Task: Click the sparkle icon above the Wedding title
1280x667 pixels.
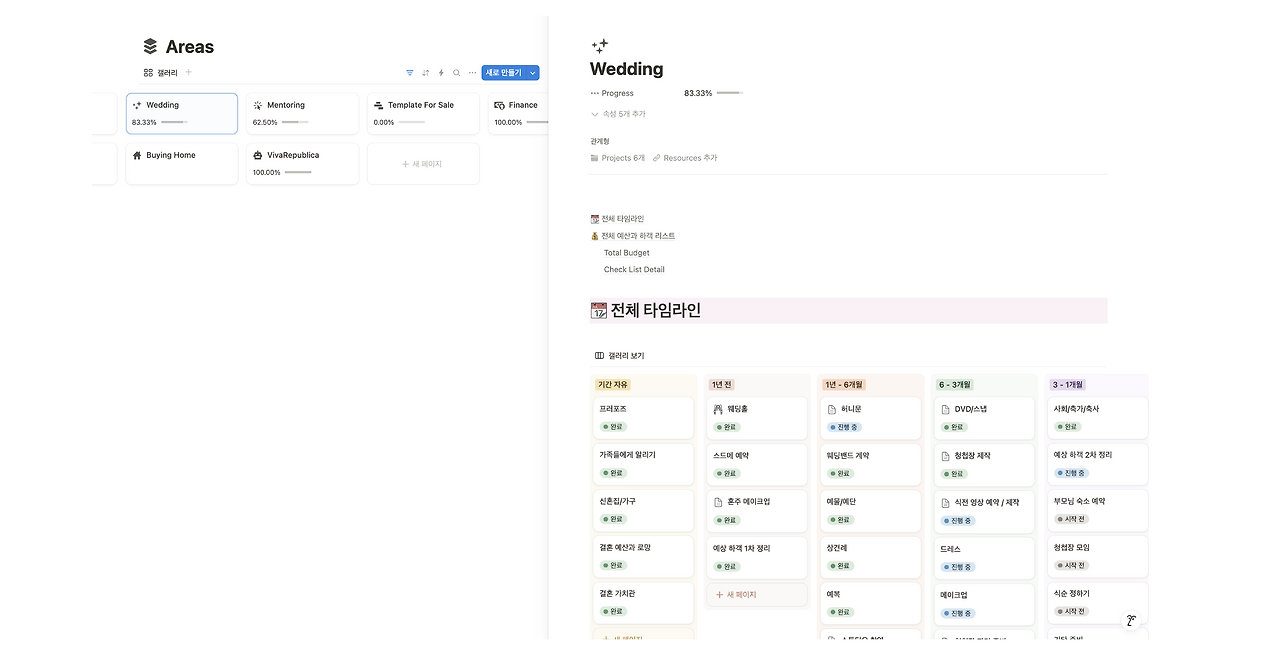Action: (x=599, y=45)
